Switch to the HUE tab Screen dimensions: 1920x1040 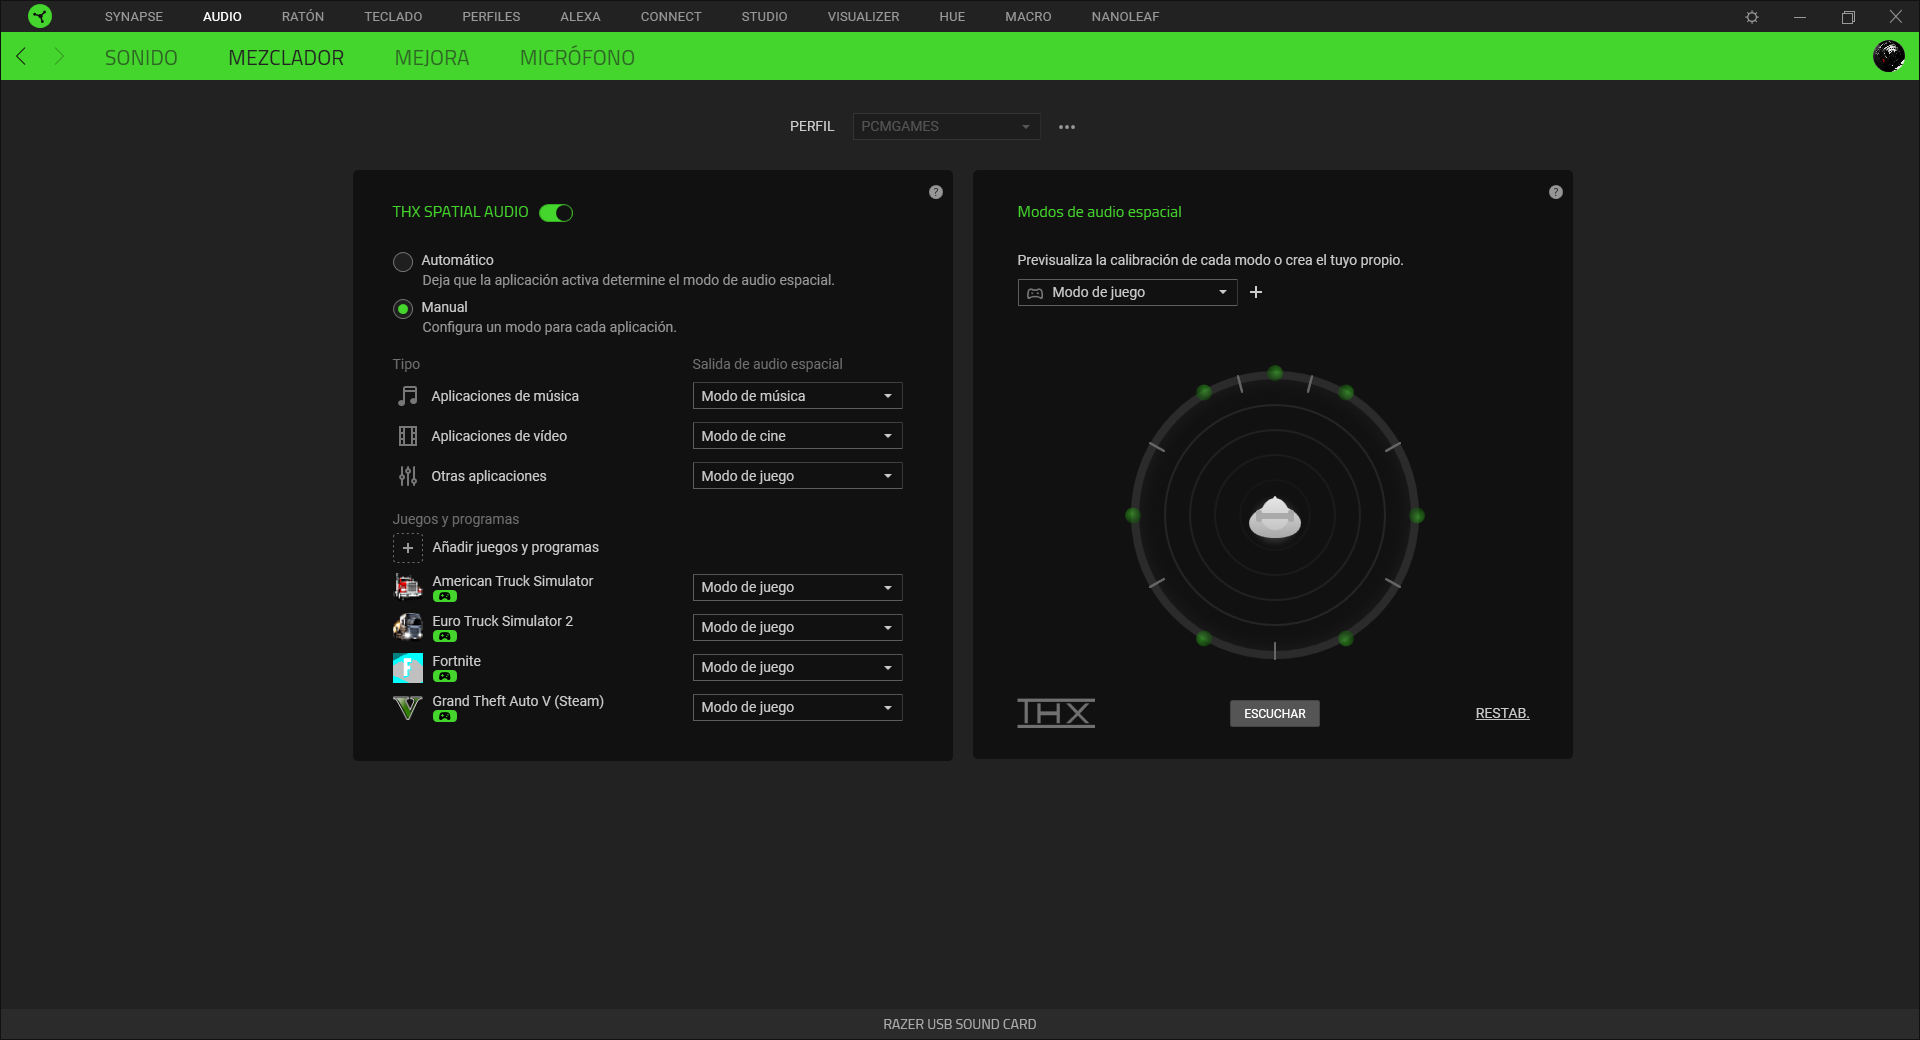[x=952, y=17]
